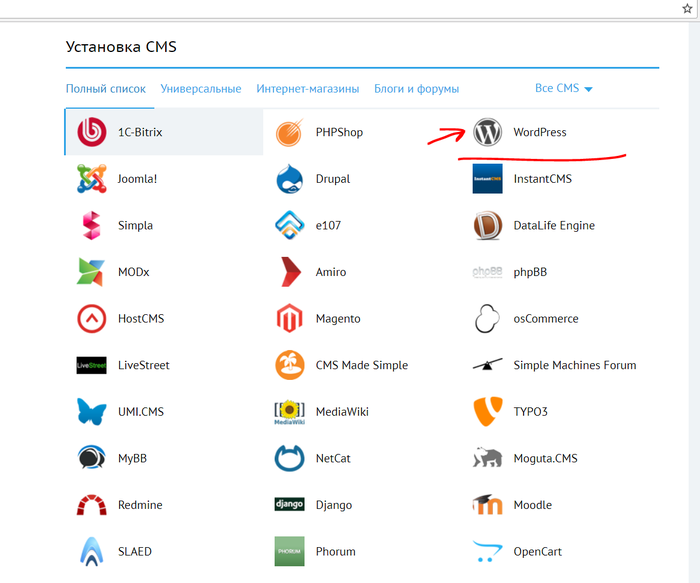Click the Magento text link
The image size is (700, 583).
point(338,319)
